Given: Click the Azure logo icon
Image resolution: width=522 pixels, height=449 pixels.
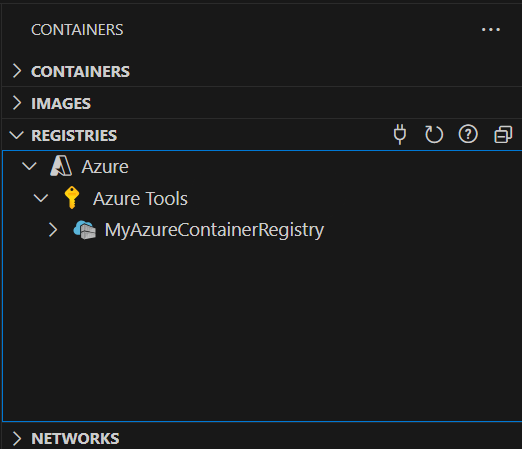Looking at the screenshot, I should pyautogui.click(x=61, y=166).
